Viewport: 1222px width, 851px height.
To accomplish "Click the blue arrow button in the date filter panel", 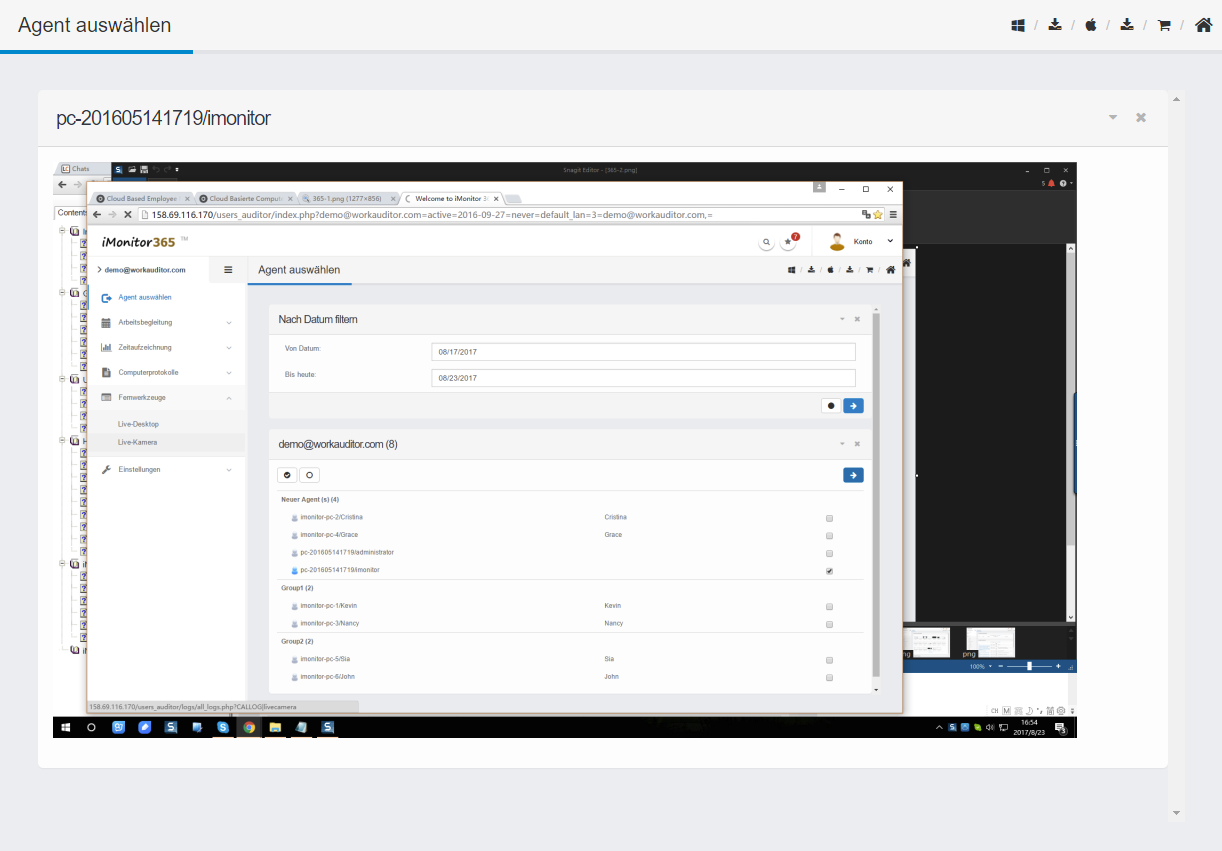I will (853, 406).
